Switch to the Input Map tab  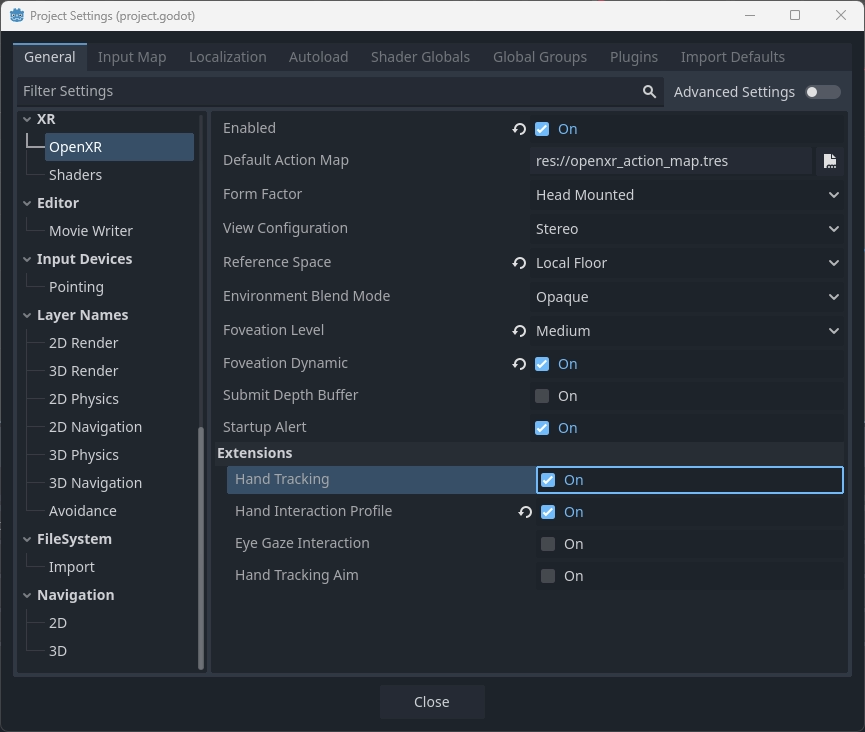[x=132, y=57]
